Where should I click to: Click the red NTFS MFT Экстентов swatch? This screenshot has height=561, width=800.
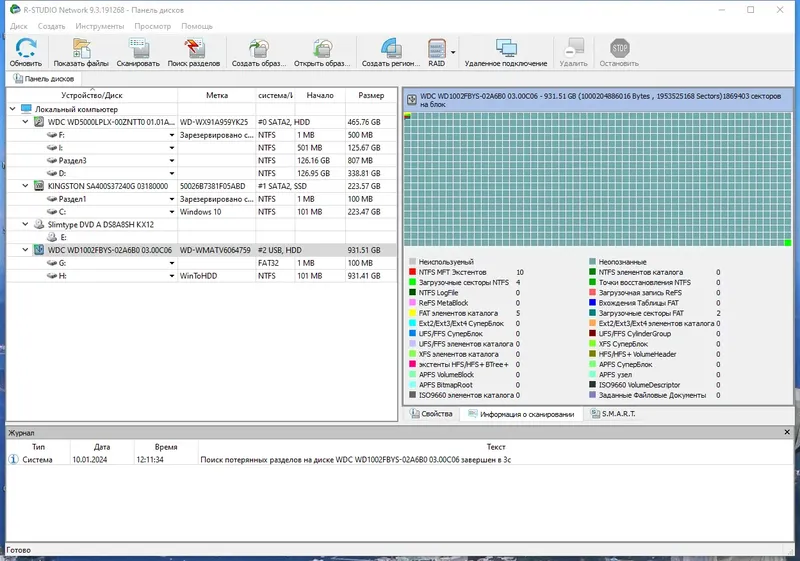click(412, 272)
